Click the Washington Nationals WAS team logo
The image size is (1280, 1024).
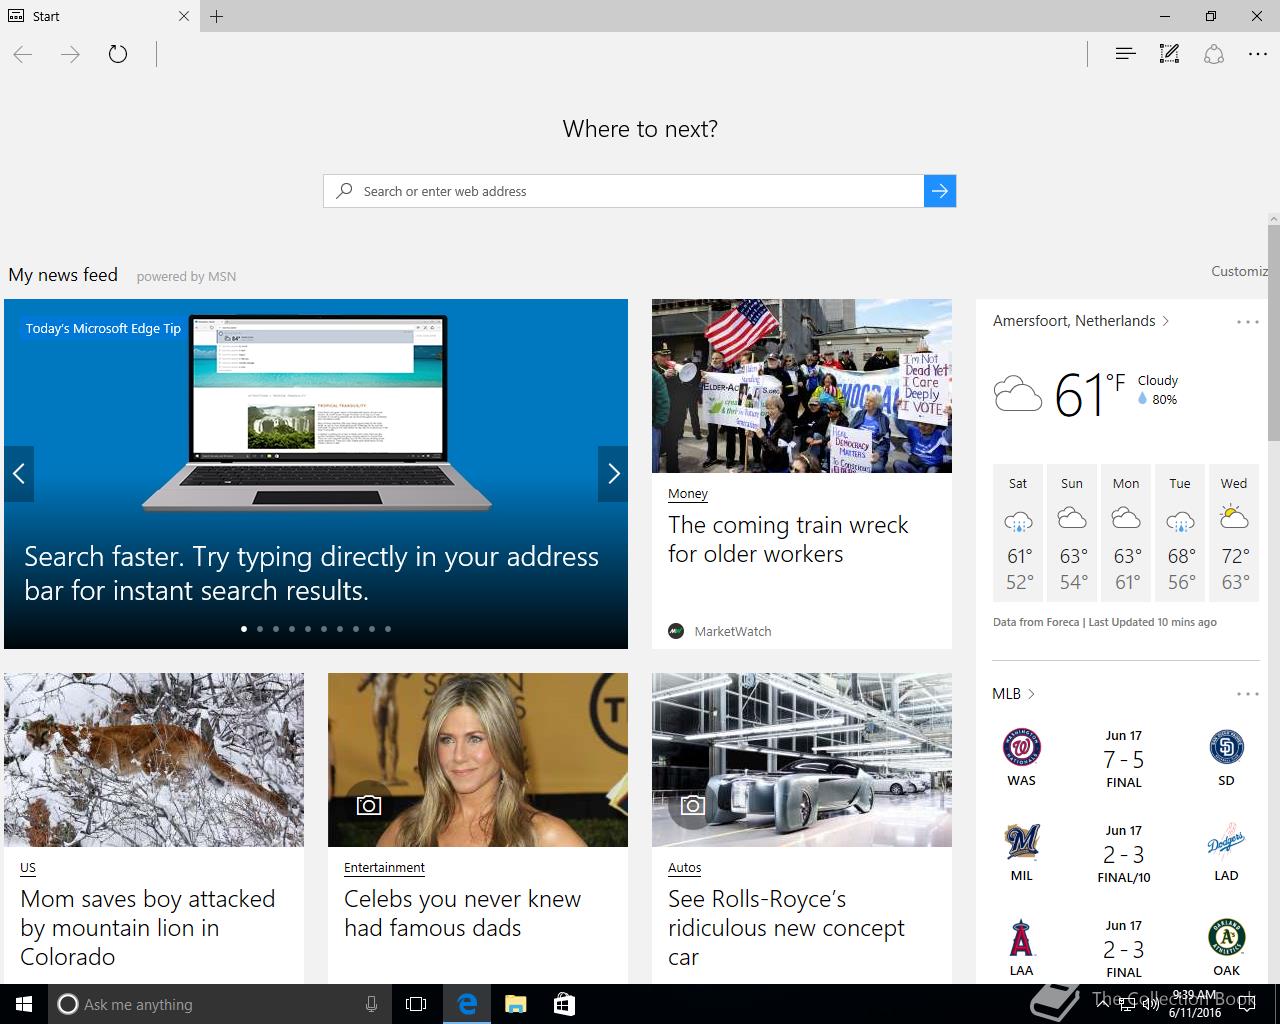click(1021, 747)
